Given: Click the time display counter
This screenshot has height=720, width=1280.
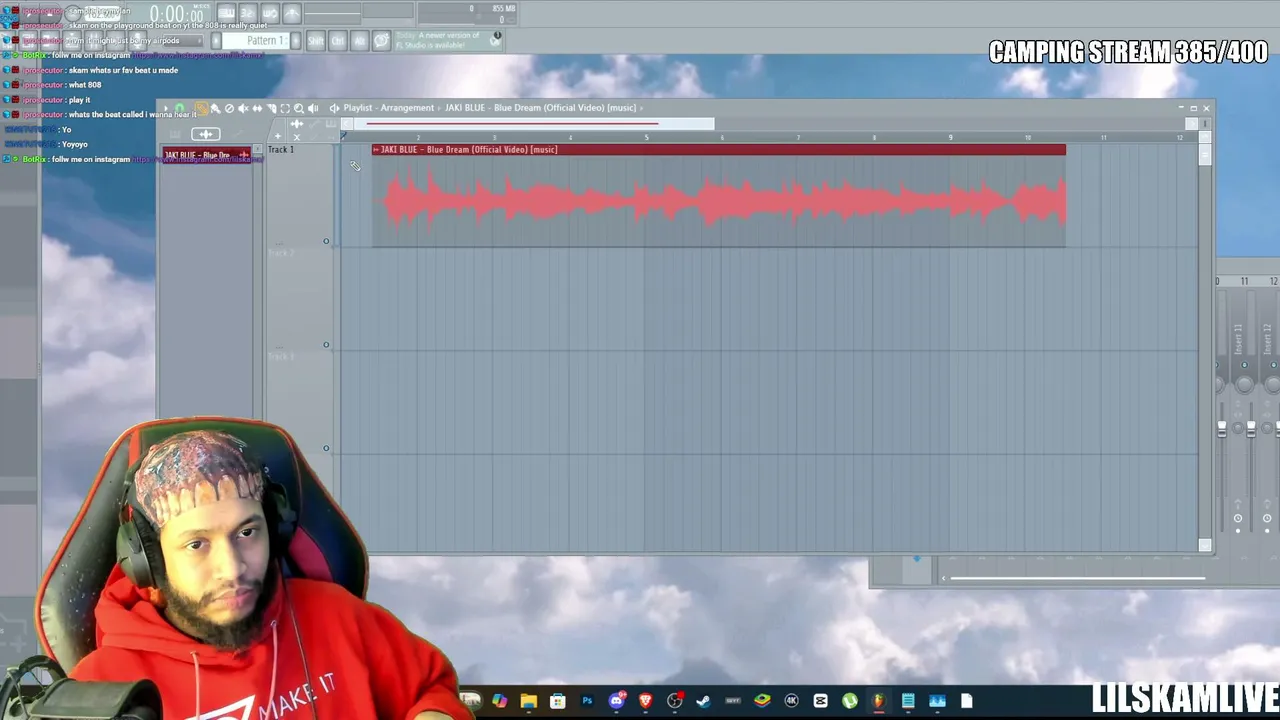Looking at the screenshot, I should 177,14.
